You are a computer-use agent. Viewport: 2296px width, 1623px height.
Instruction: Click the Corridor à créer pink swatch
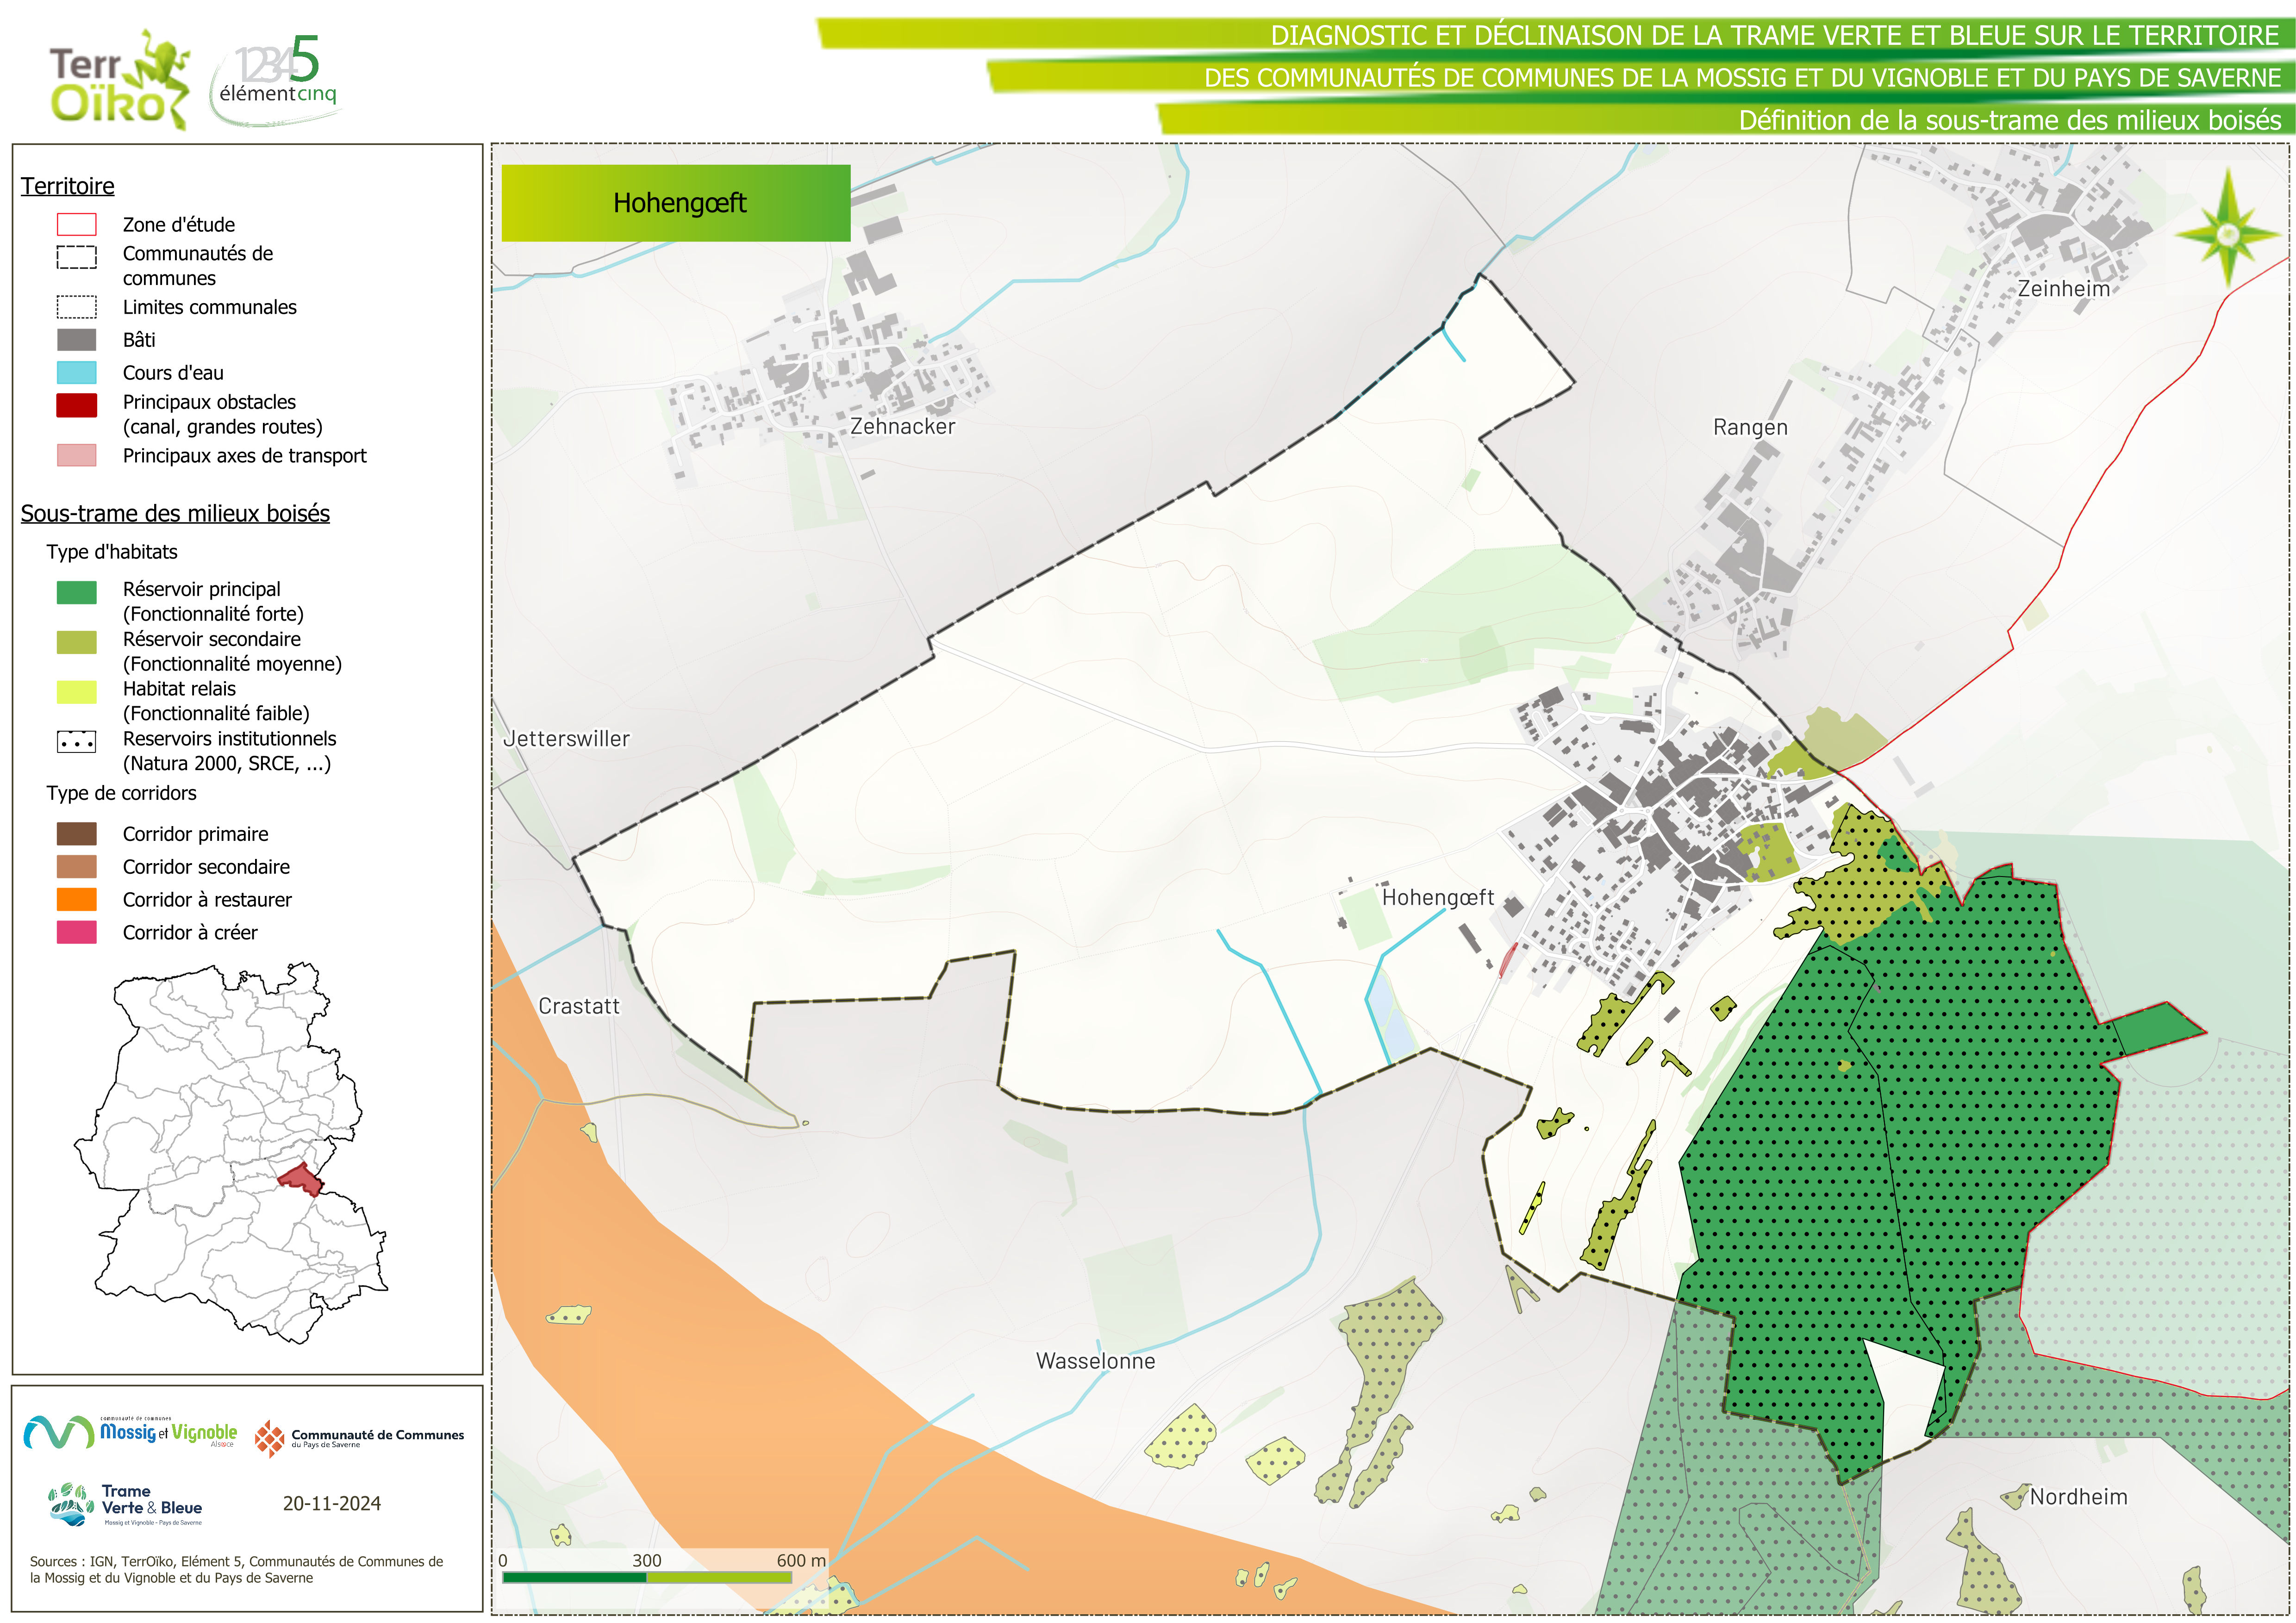point(77,932)
